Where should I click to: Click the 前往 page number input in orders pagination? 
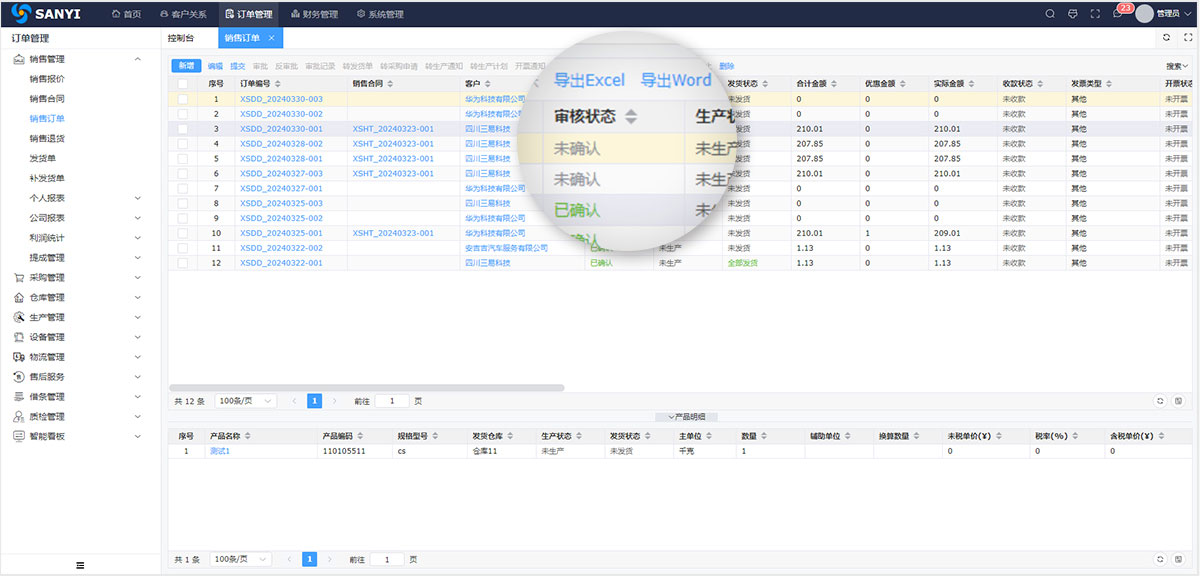(391, 401)
